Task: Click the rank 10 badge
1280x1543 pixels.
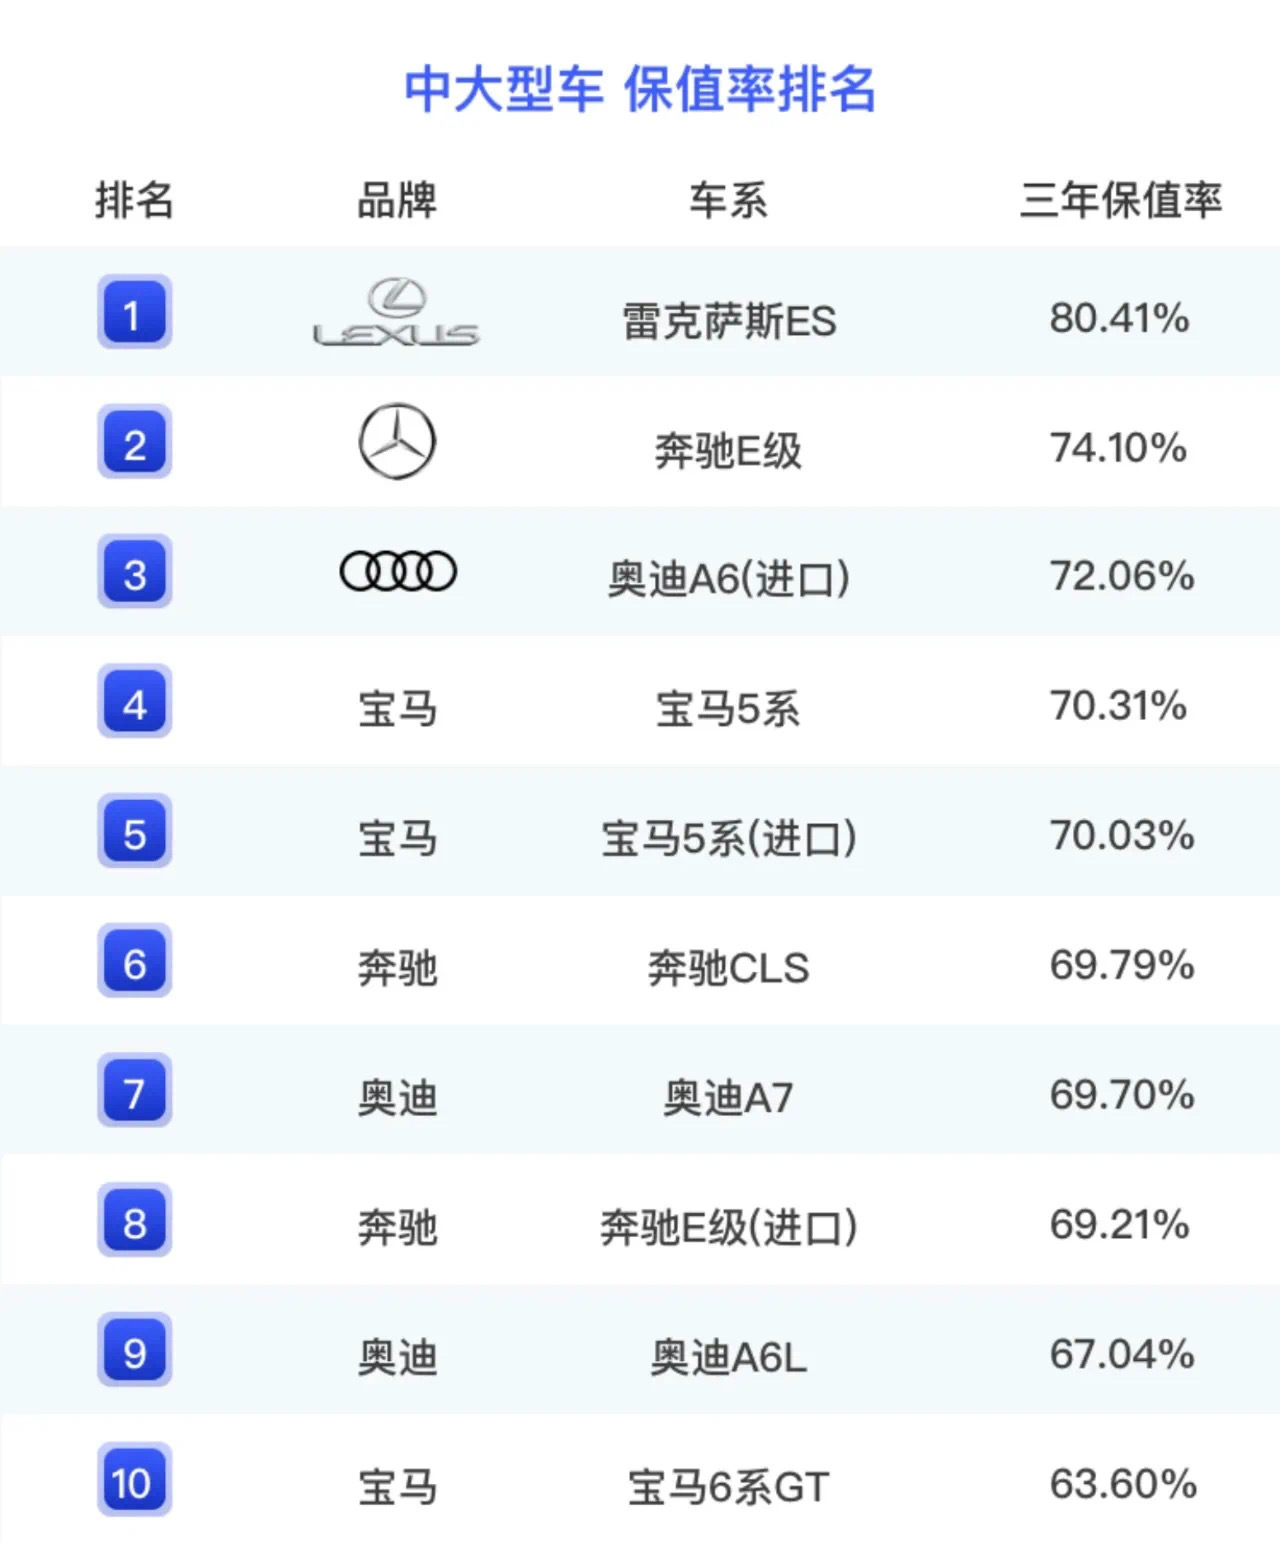Action: pos(134,1481)
